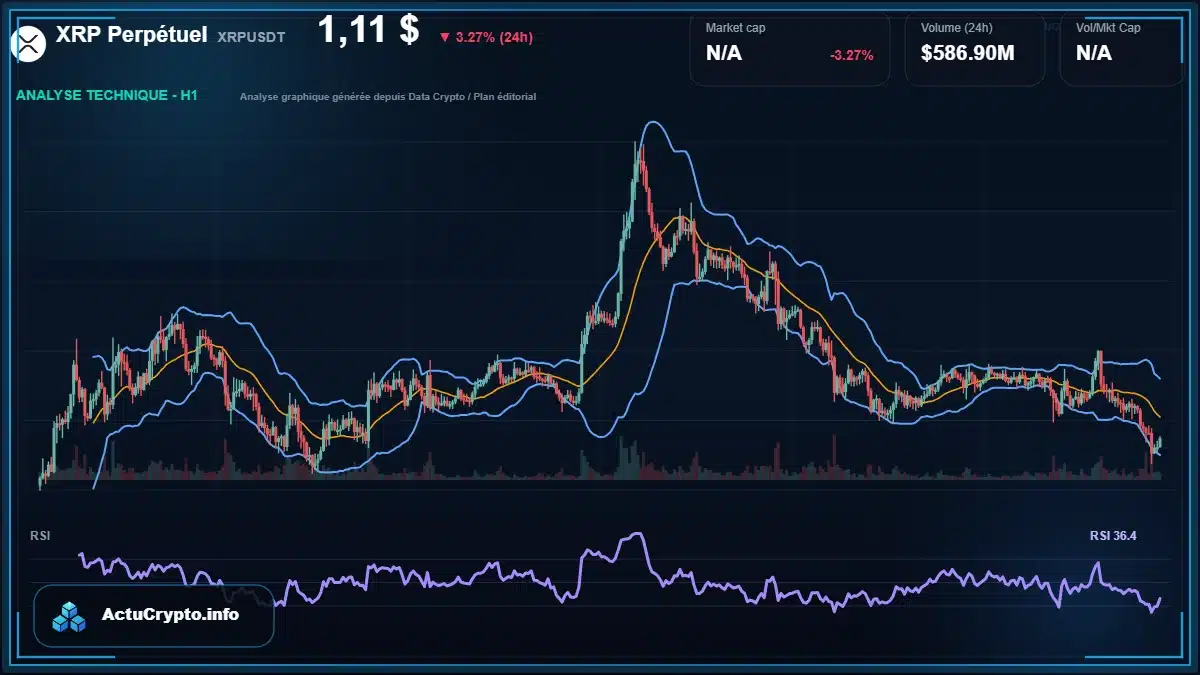This screenshot has height=675, width=1200.
Task: Click the Market cap N/A value
Action: coord(724,54)
